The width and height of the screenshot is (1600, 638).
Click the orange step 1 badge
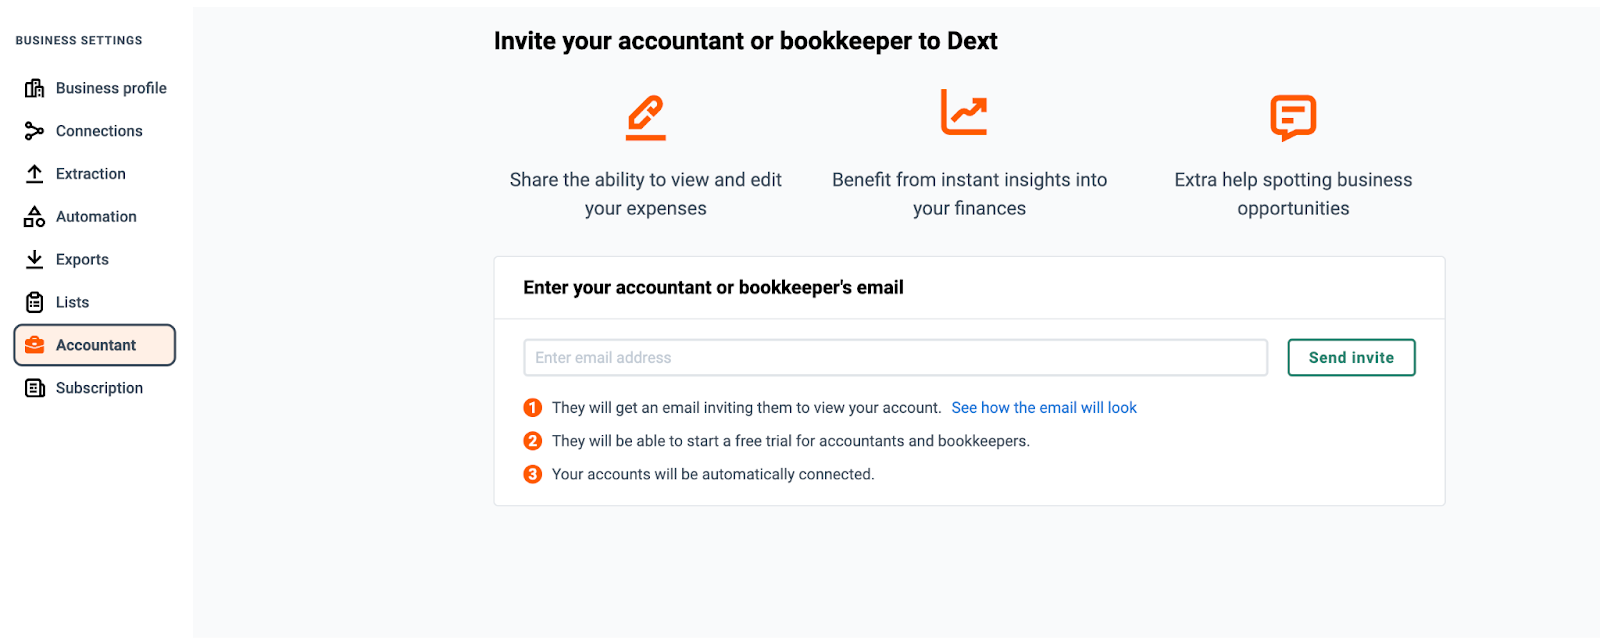[533, 408]
